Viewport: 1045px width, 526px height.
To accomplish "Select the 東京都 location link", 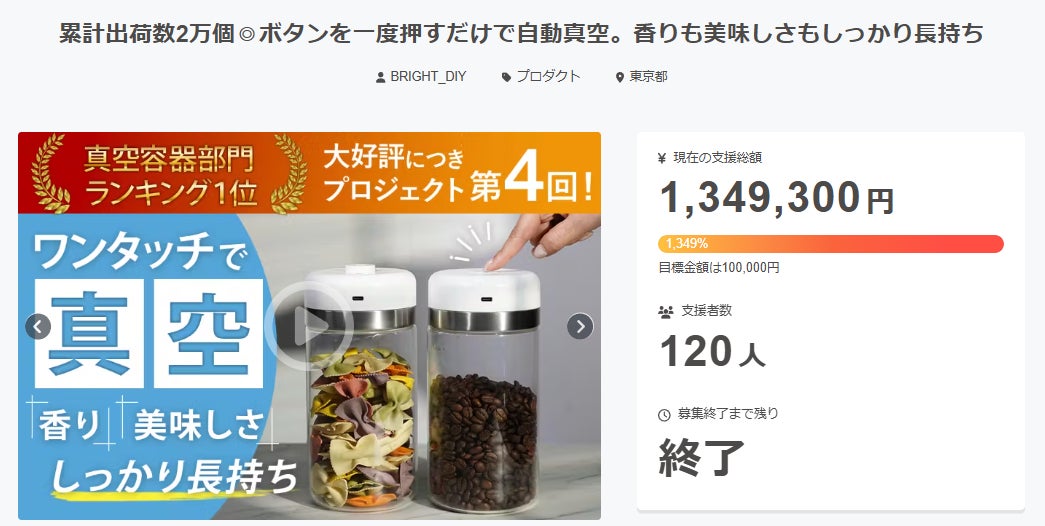I will pos(648,77).
